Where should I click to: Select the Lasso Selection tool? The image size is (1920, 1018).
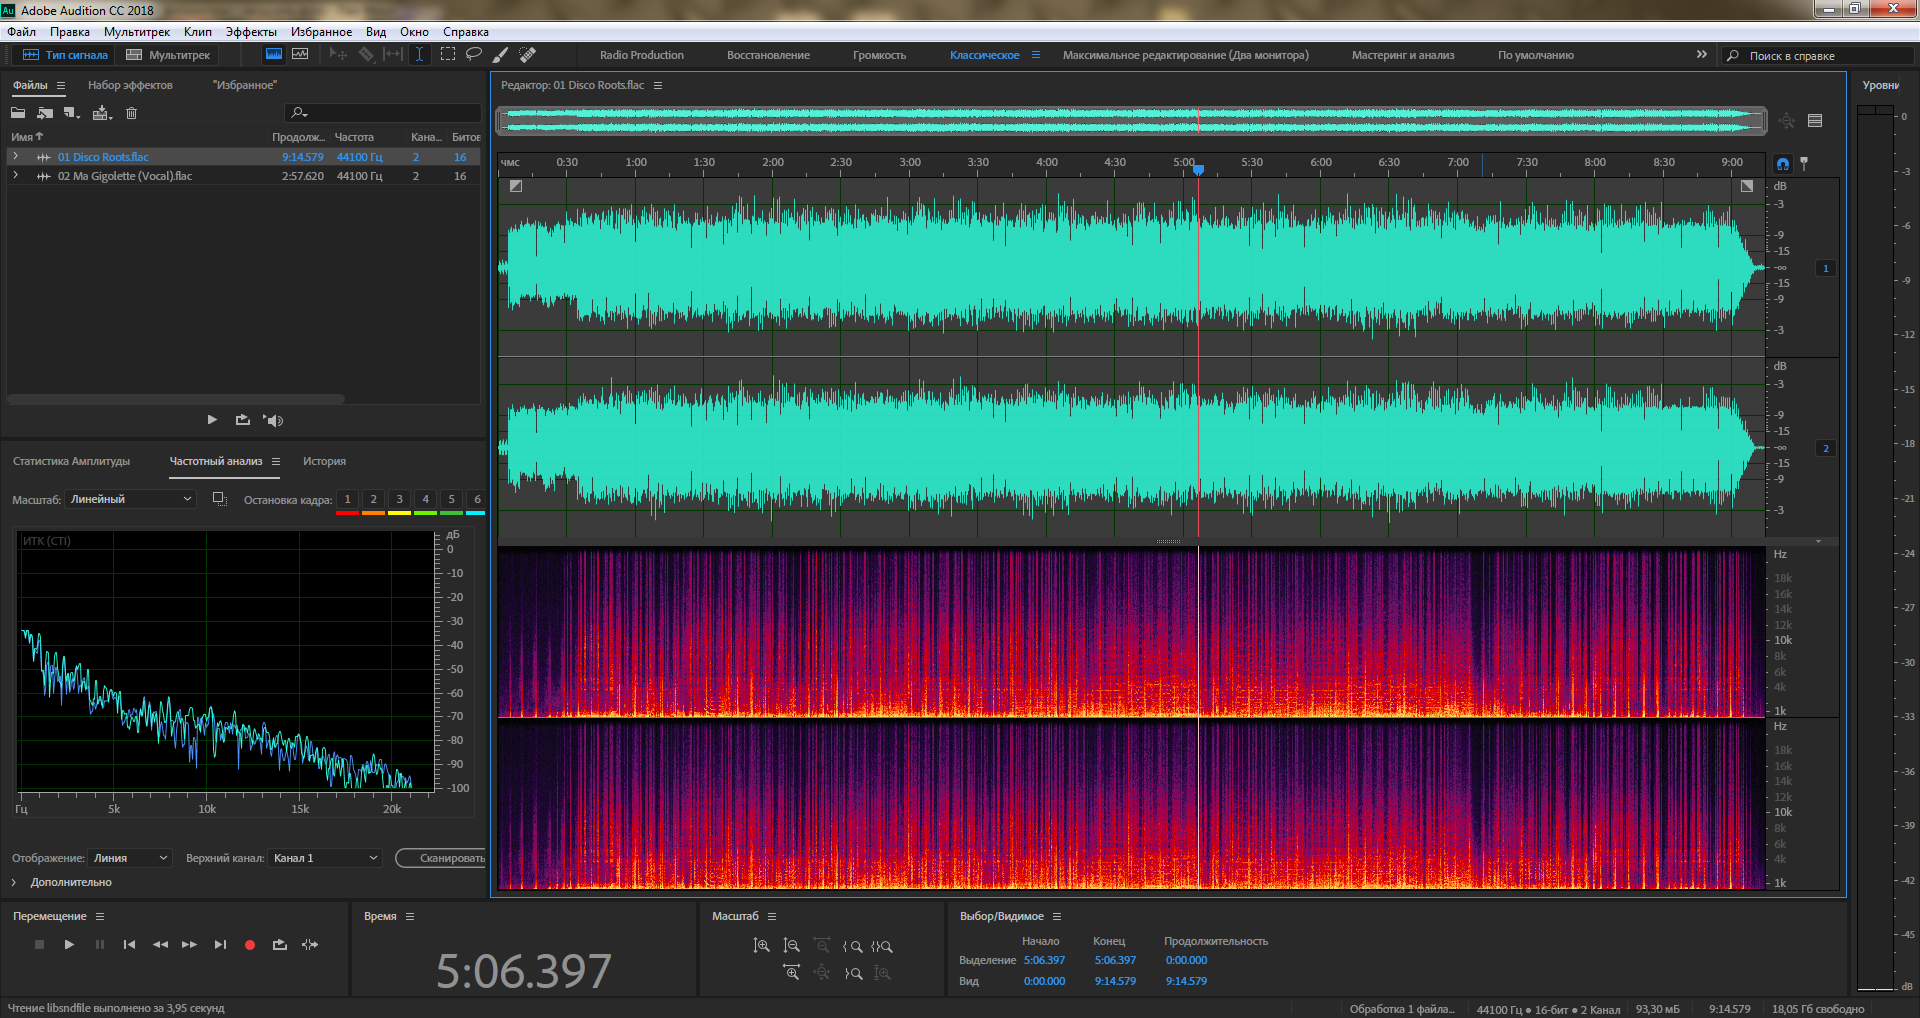(474, 55)
